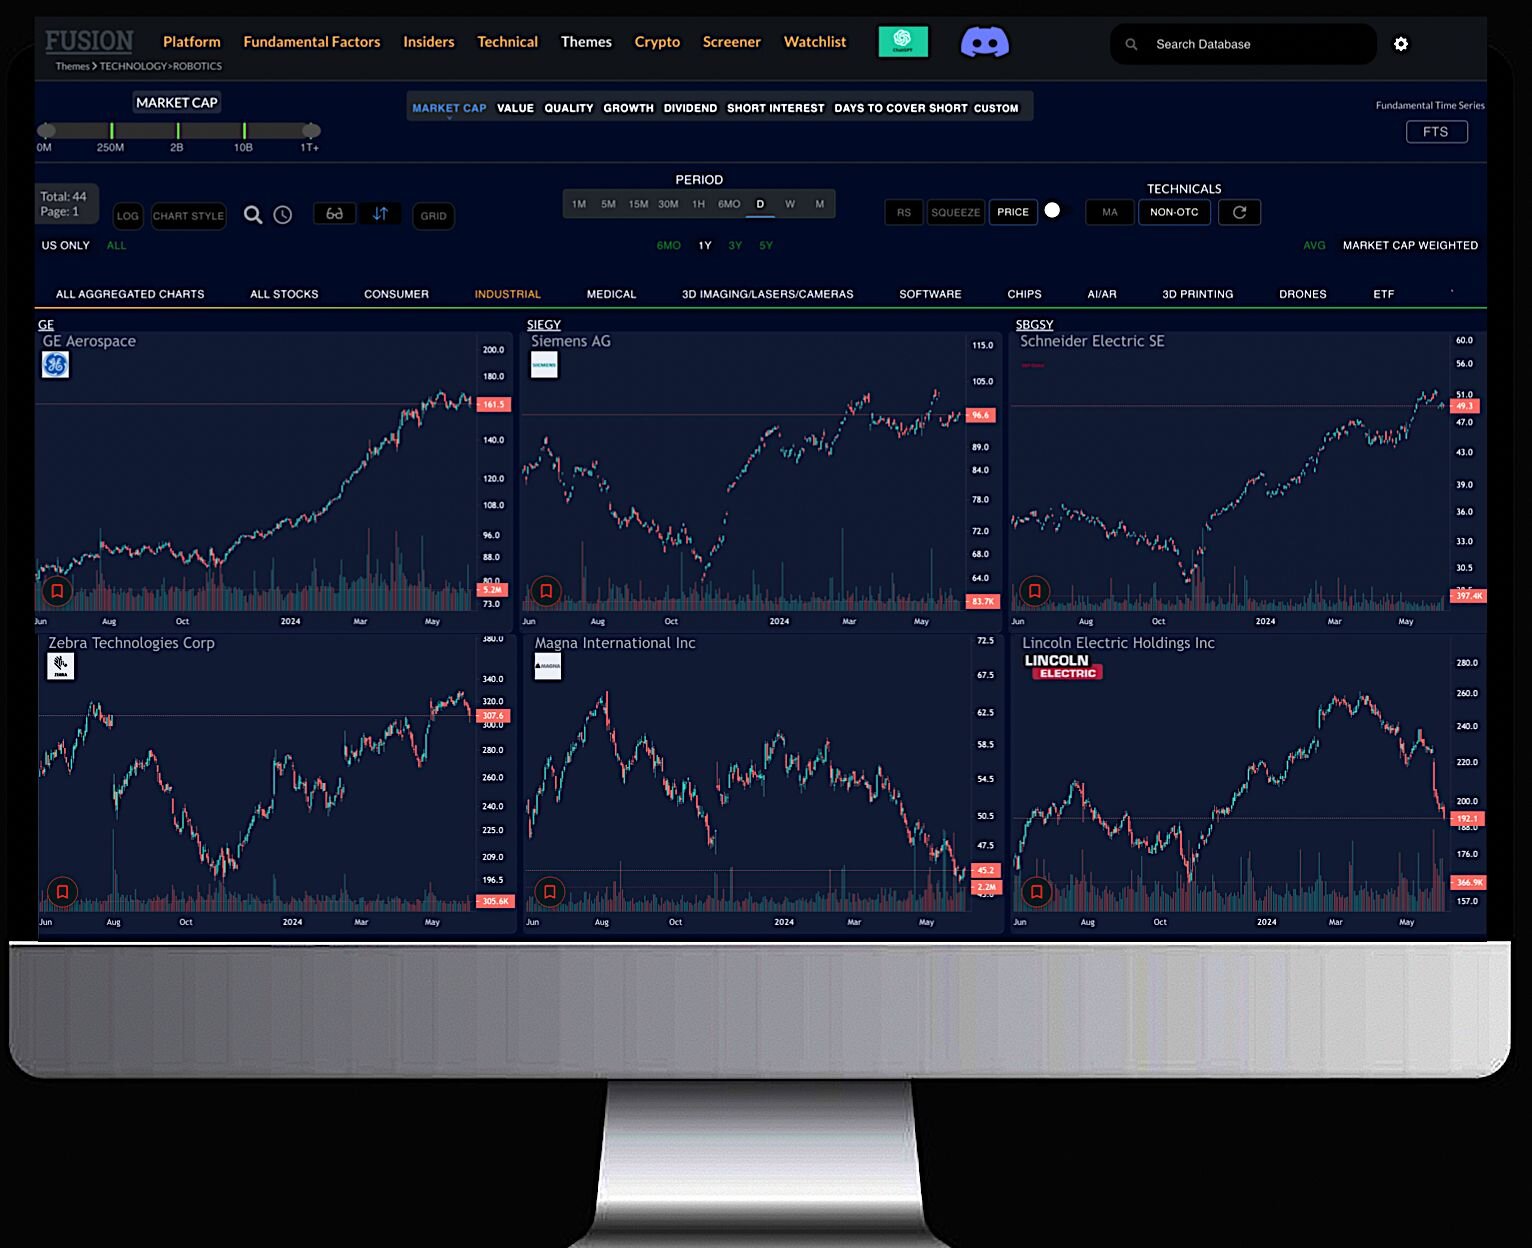The image size is (1532, 1248).
Task: Select the W weekly period
Action: [790, 204]
